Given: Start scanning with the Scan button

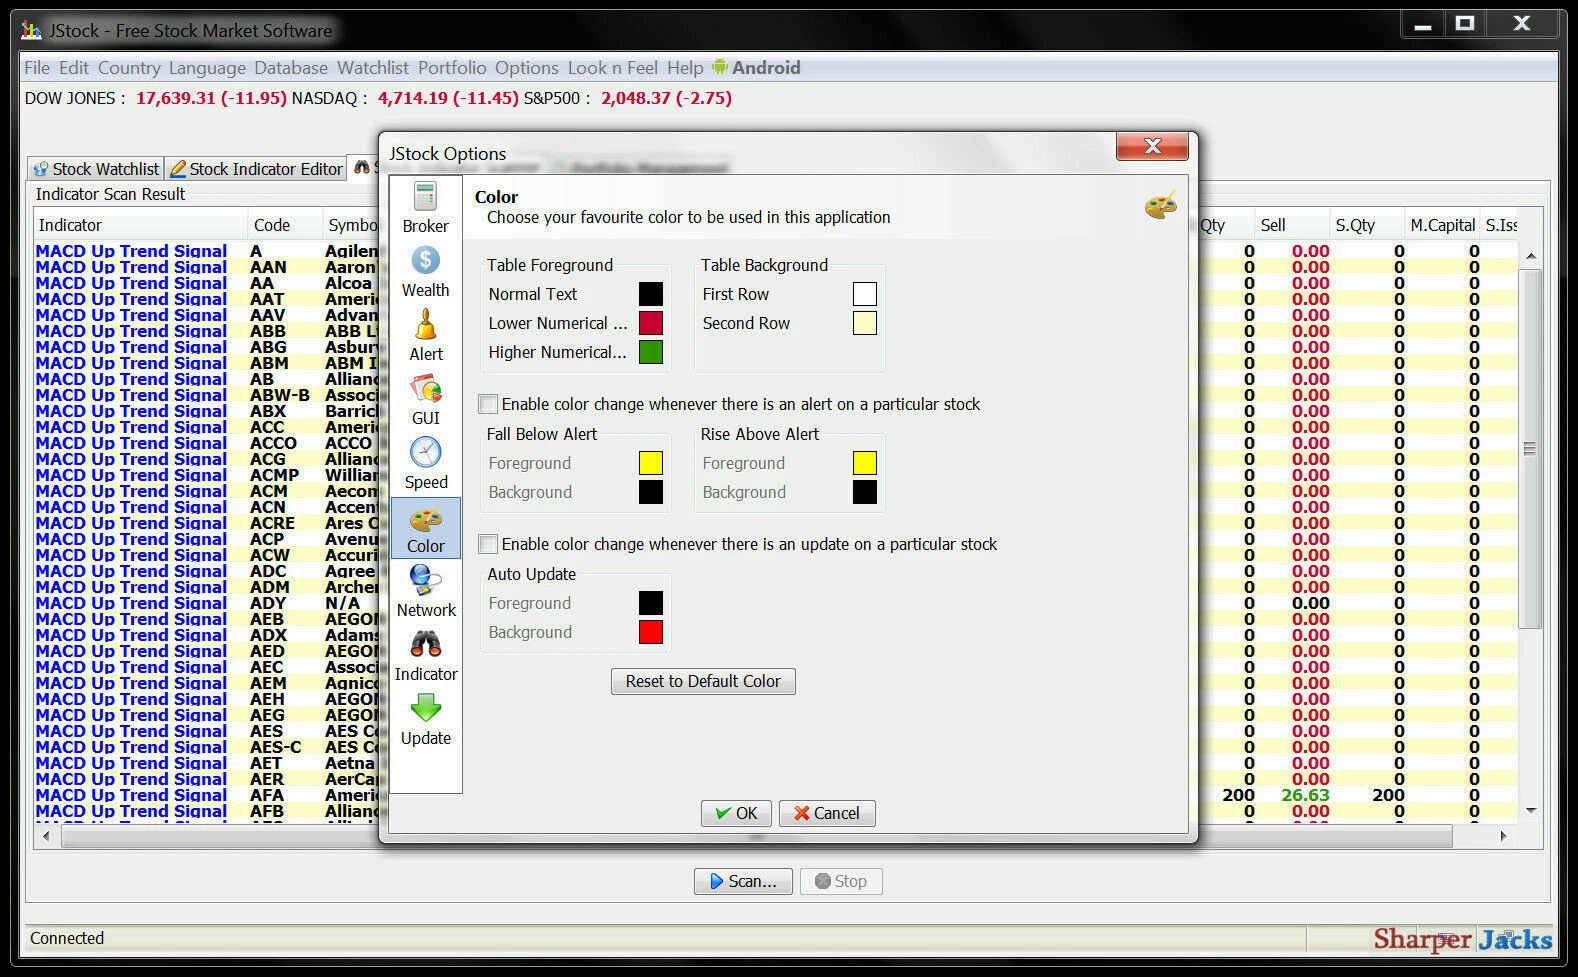Looking at the screenshot, I should (x=743, y=881).
